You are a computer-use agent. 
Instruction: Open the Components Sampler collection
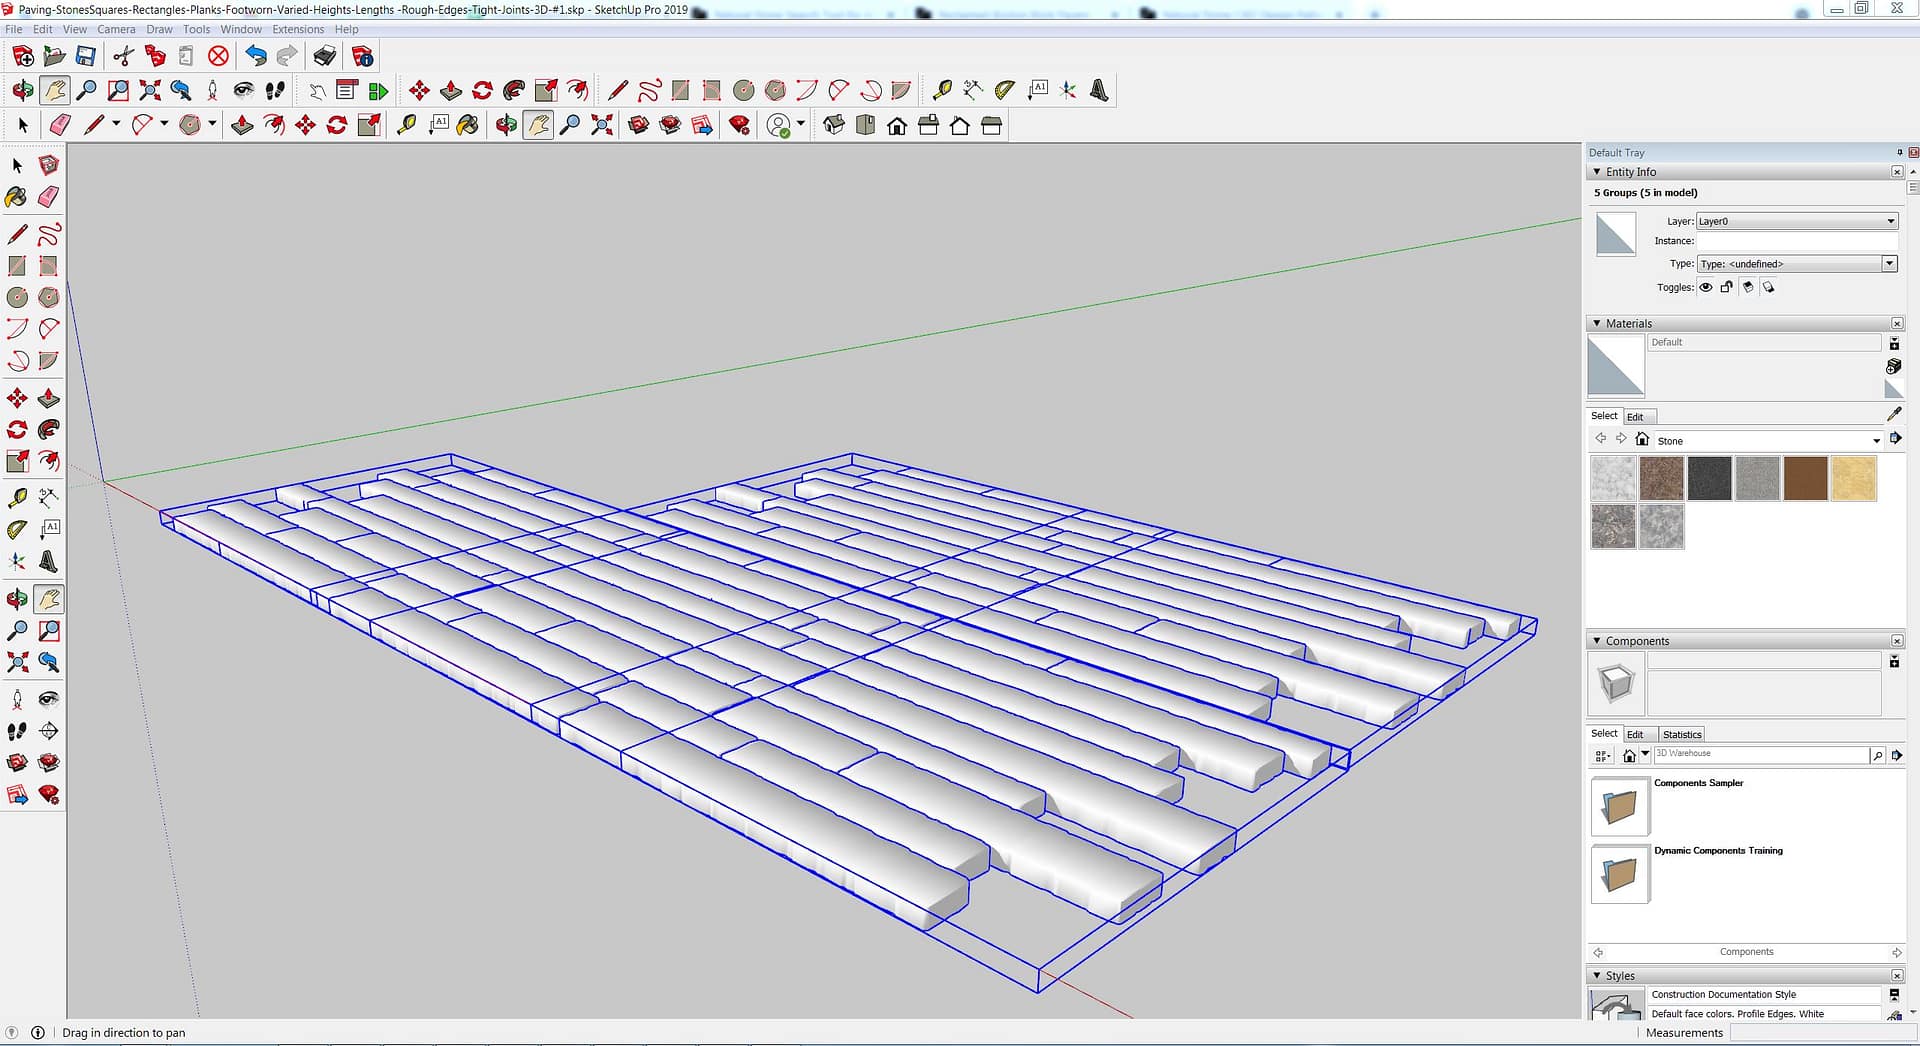[1619, 806]
